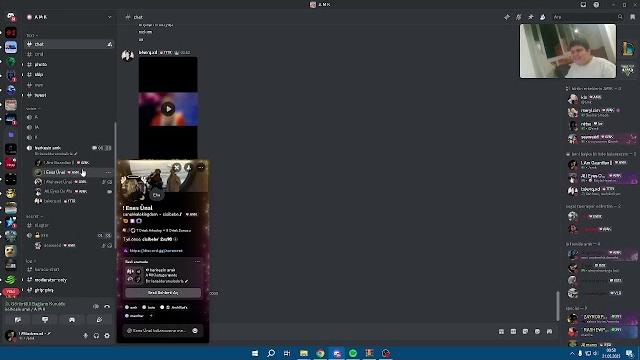Open the discord.gg link in profile popup
The image size is (640, 360).
coord(156,251)
